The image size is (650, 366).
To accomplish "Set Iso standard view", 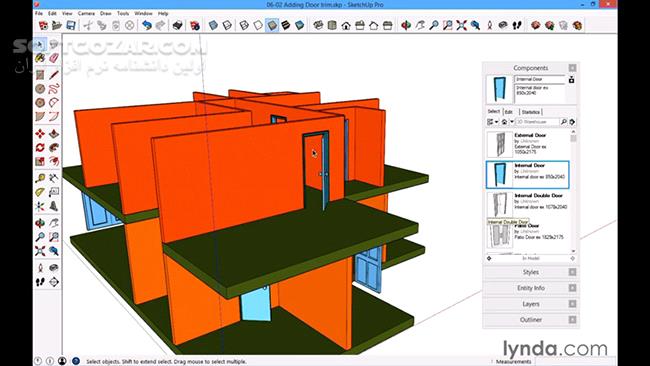I will tap(318, 26).
